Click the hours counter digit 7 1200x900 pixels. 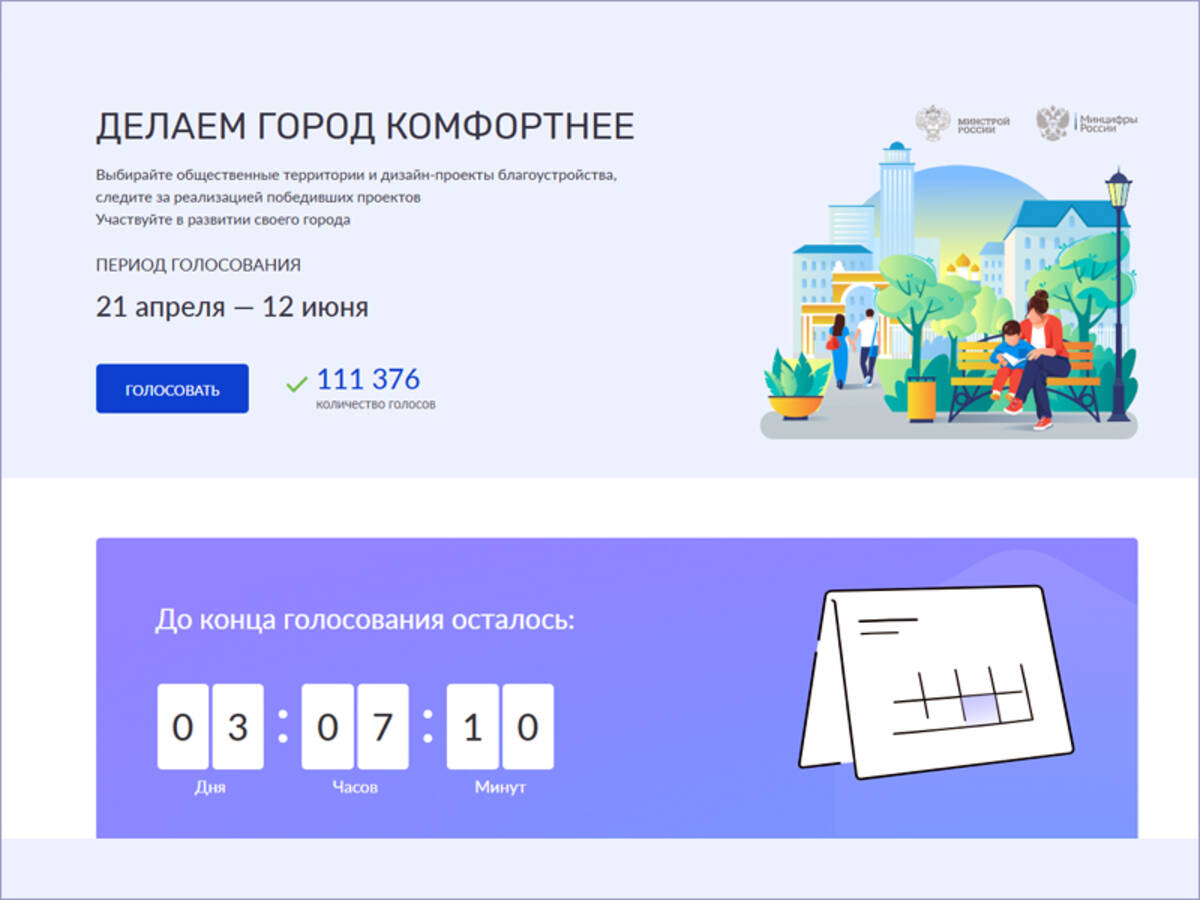[x=383, y=727]
